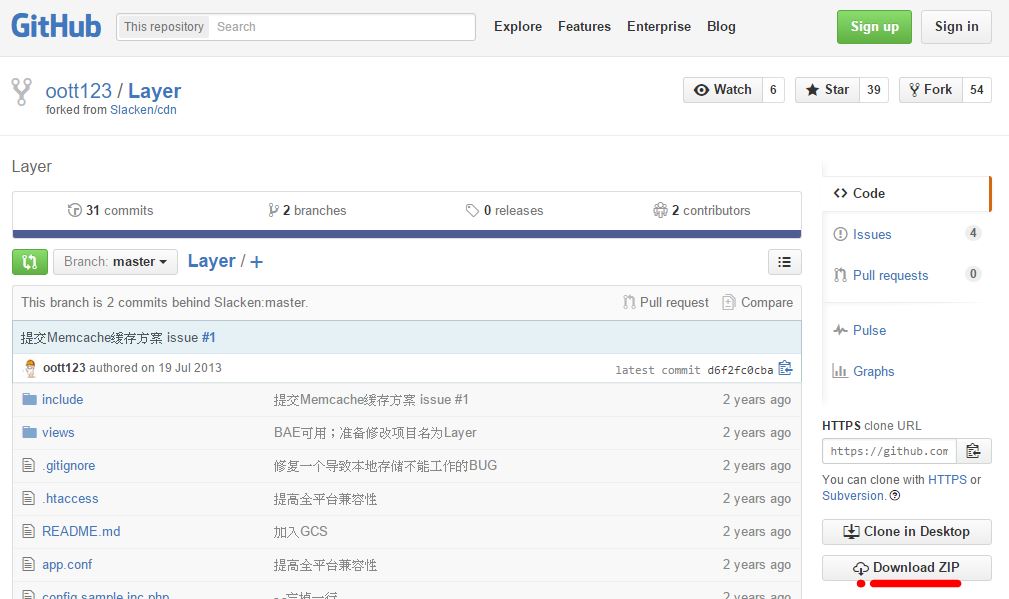Click the language statistics color bar
This screenshot has height=599, width=1009.
pos(407,234)
